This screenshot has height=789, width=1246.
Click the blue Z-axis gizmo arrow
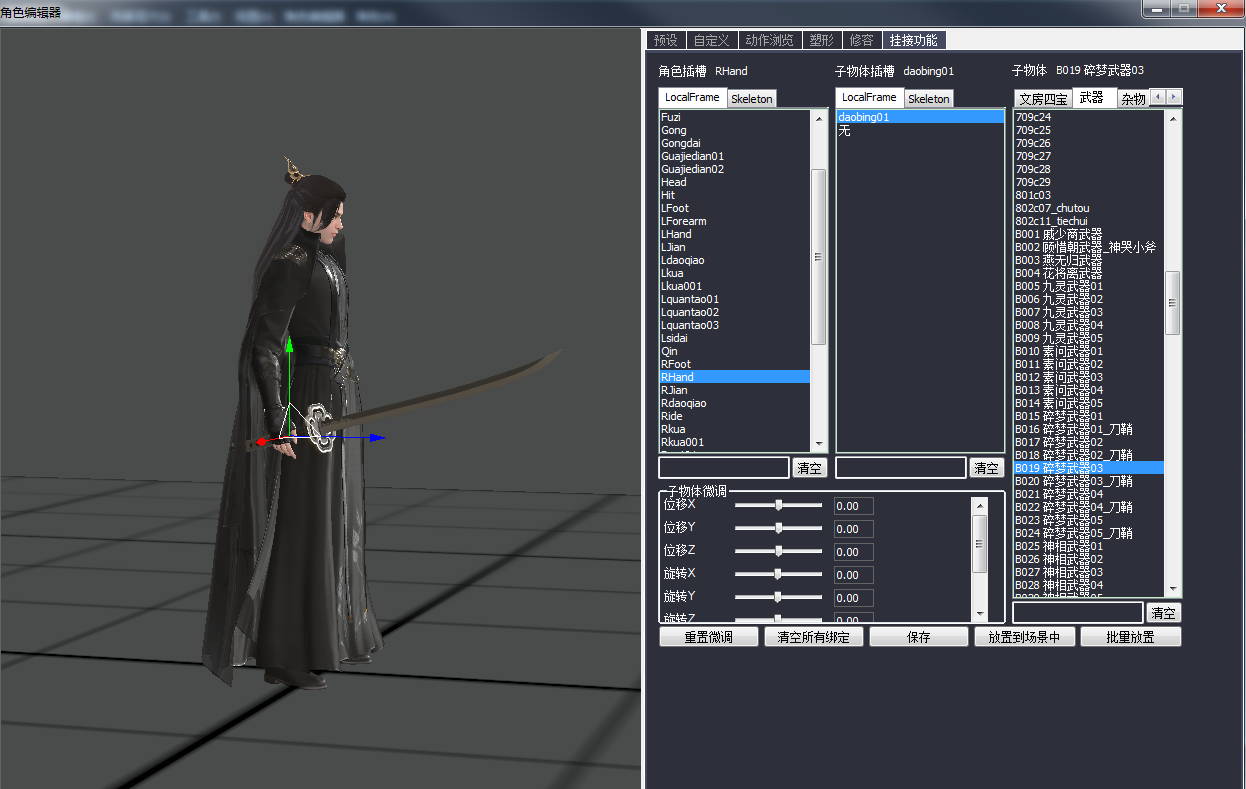377,437
